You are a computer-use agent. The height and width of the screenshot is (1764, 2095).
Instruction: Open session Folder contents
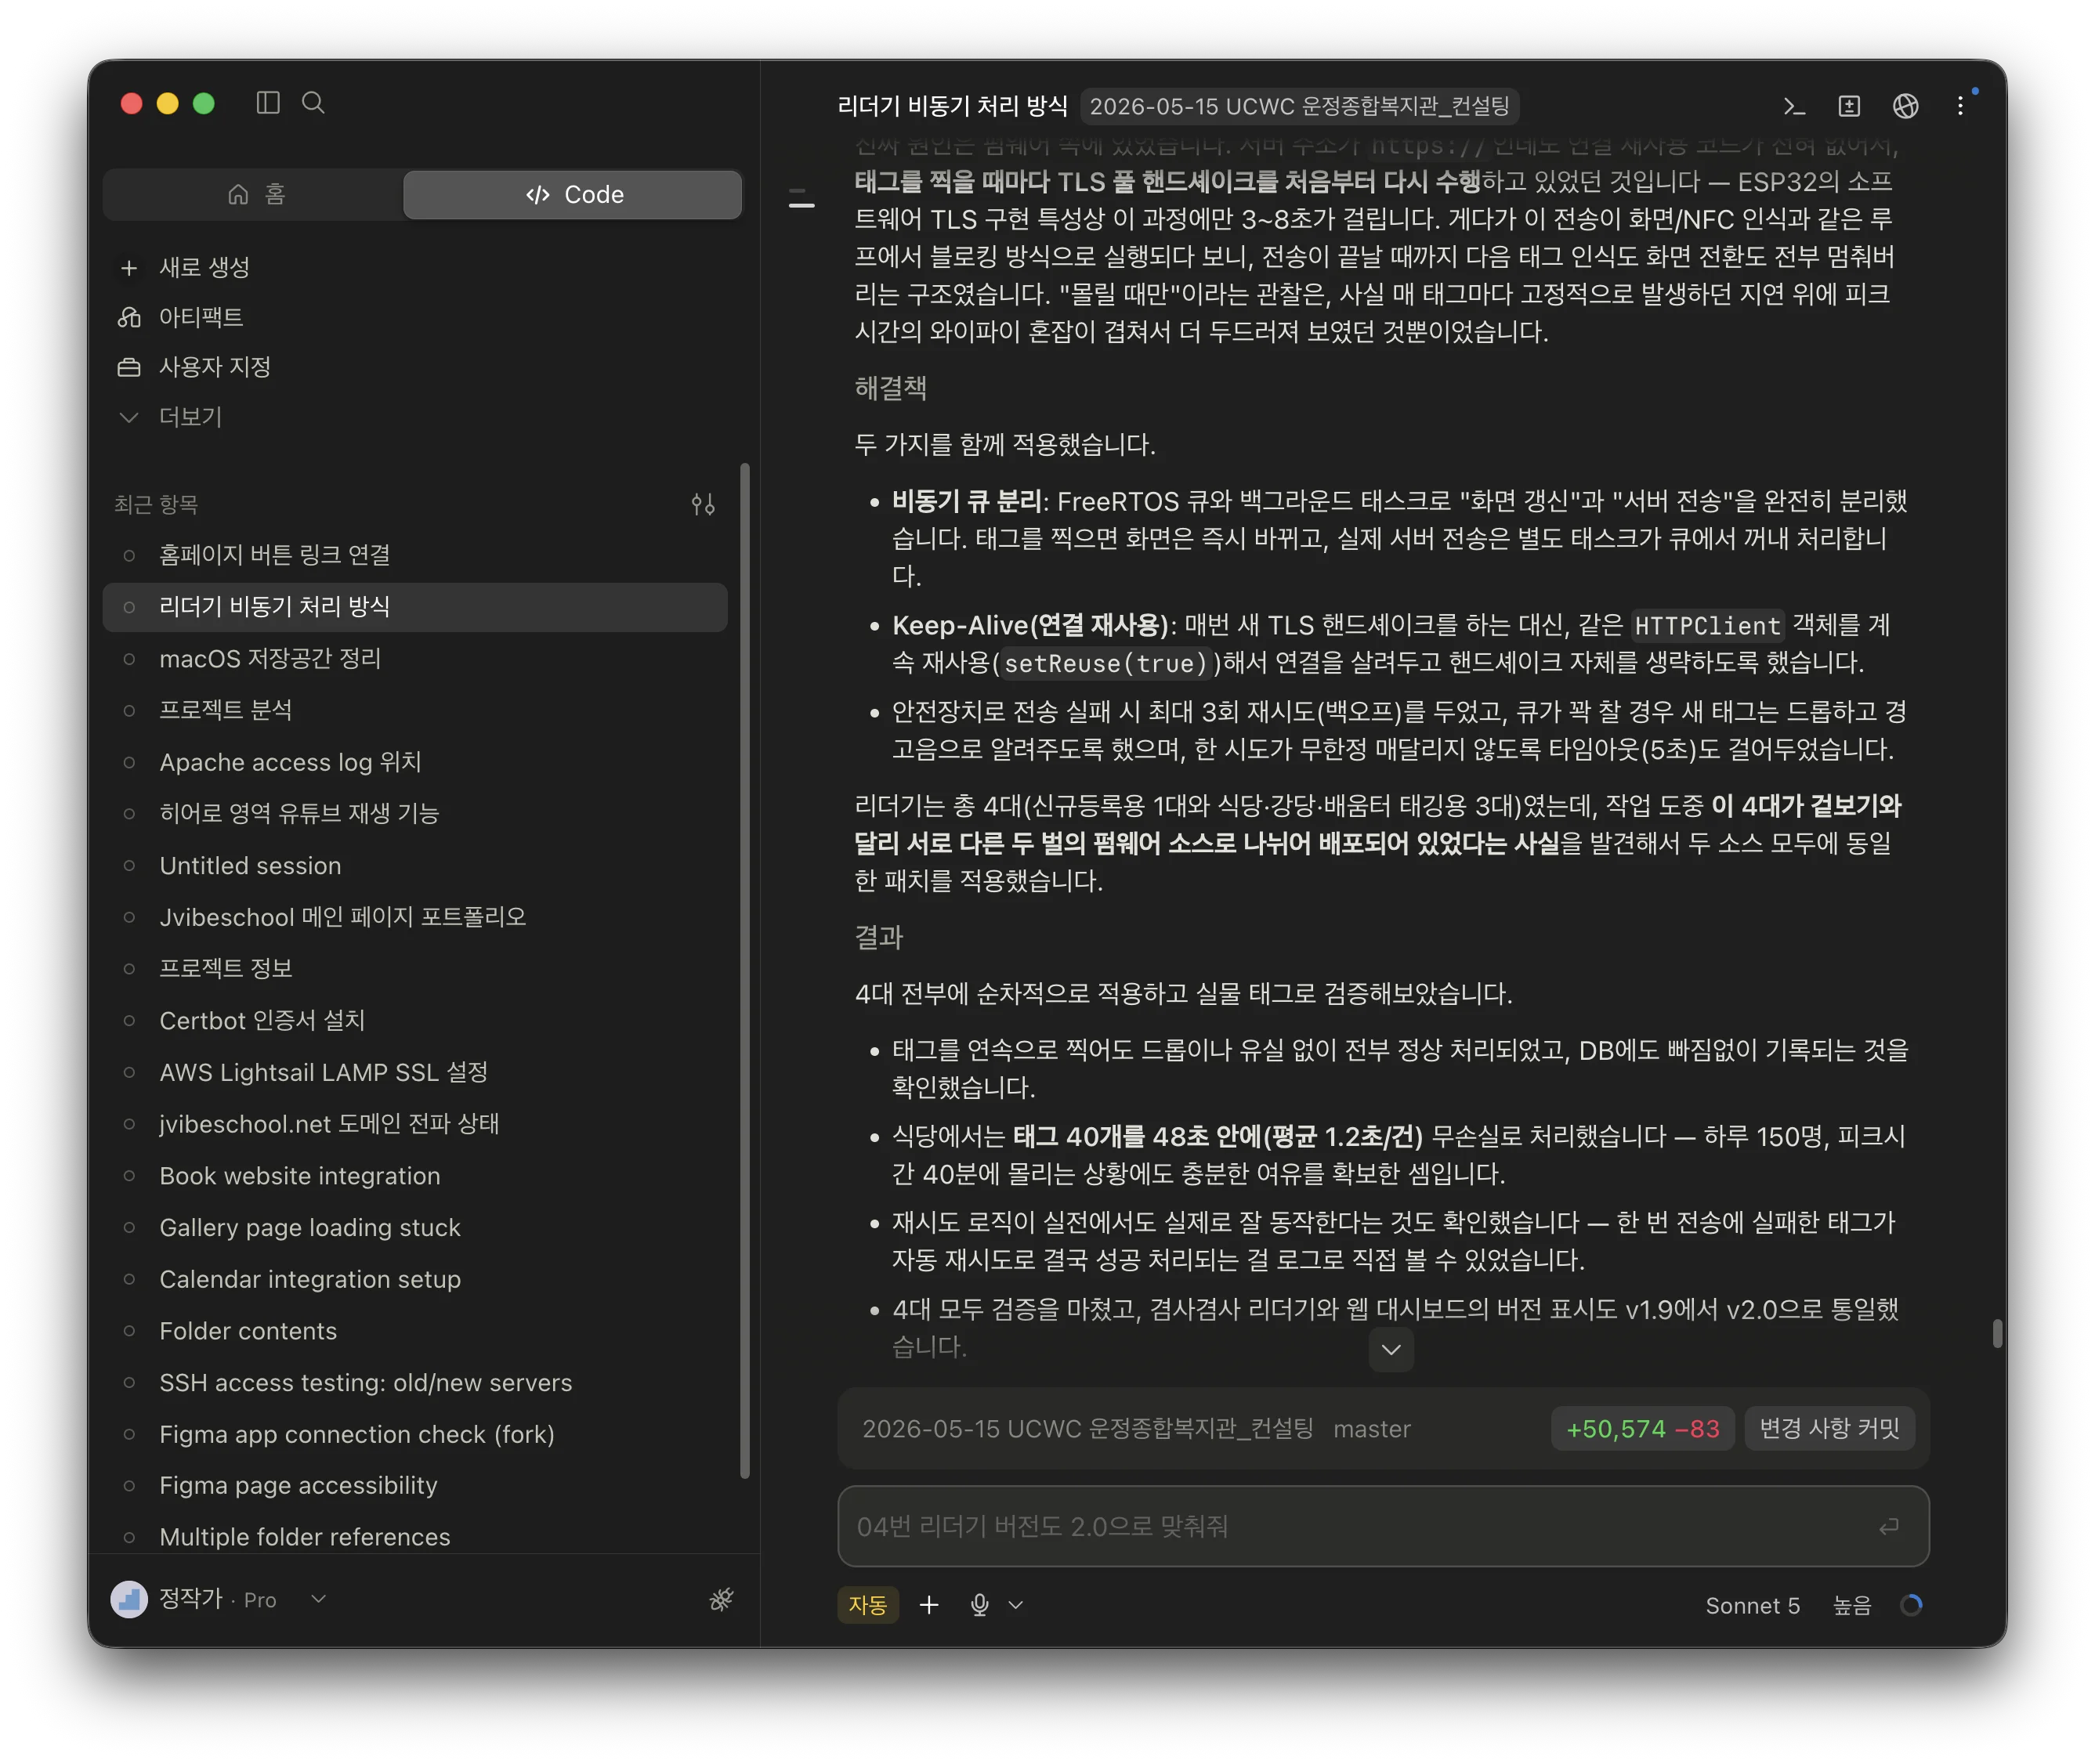click(x=415, y=1331)
